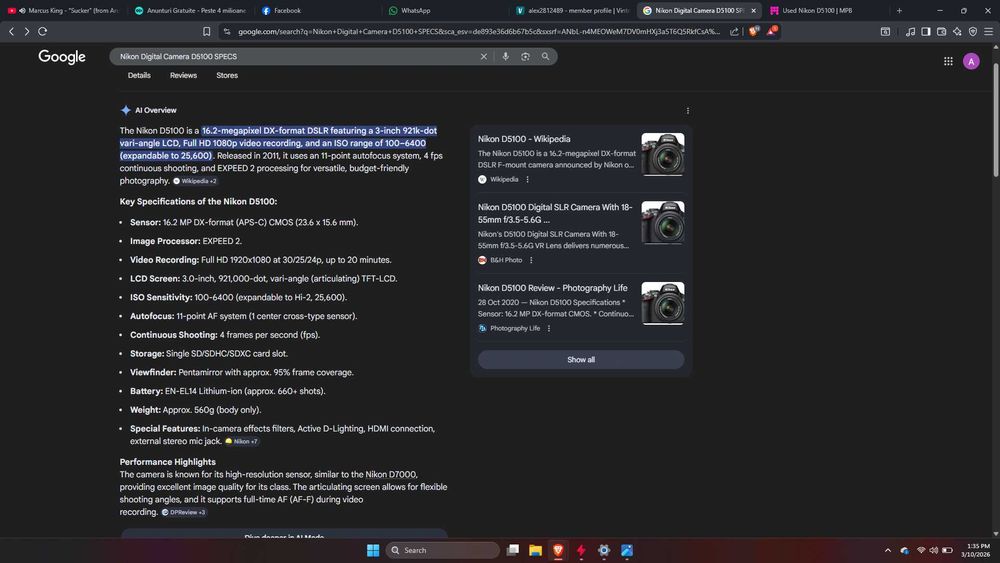The width and height of the screenshot is (1000, 563).
Task: Search by image with Google Lens
Action: pyautogui.click(x=525, y=56)
